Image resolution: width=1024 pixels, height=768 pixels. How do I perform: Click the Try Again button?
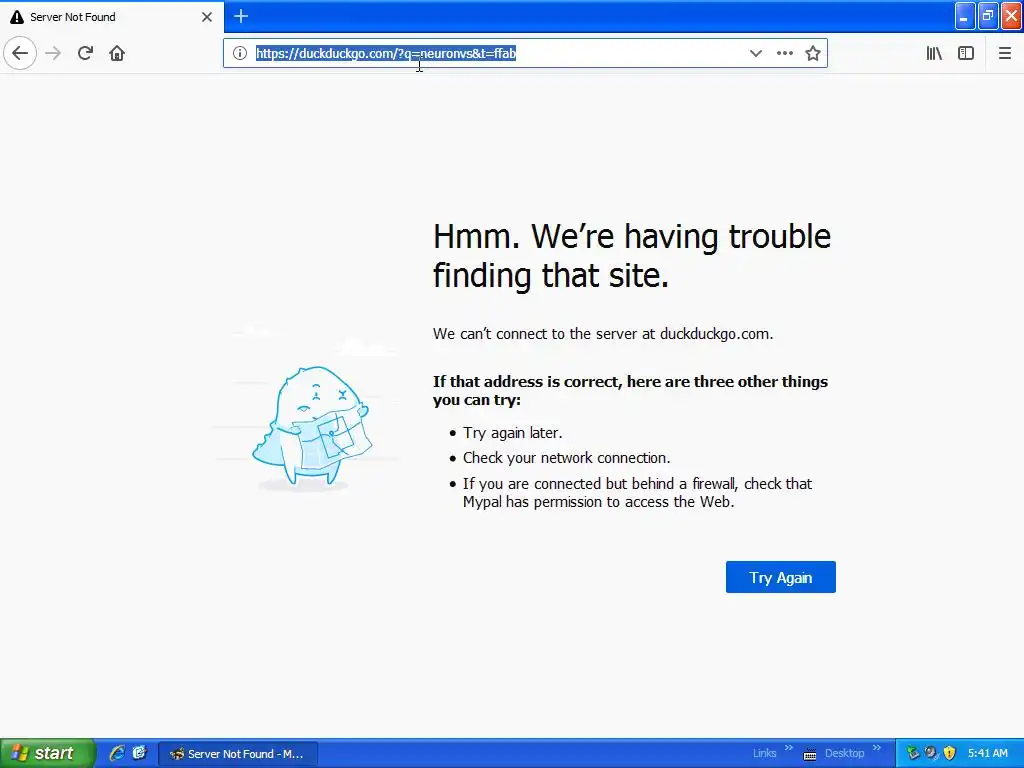click(x=780, y=577)
